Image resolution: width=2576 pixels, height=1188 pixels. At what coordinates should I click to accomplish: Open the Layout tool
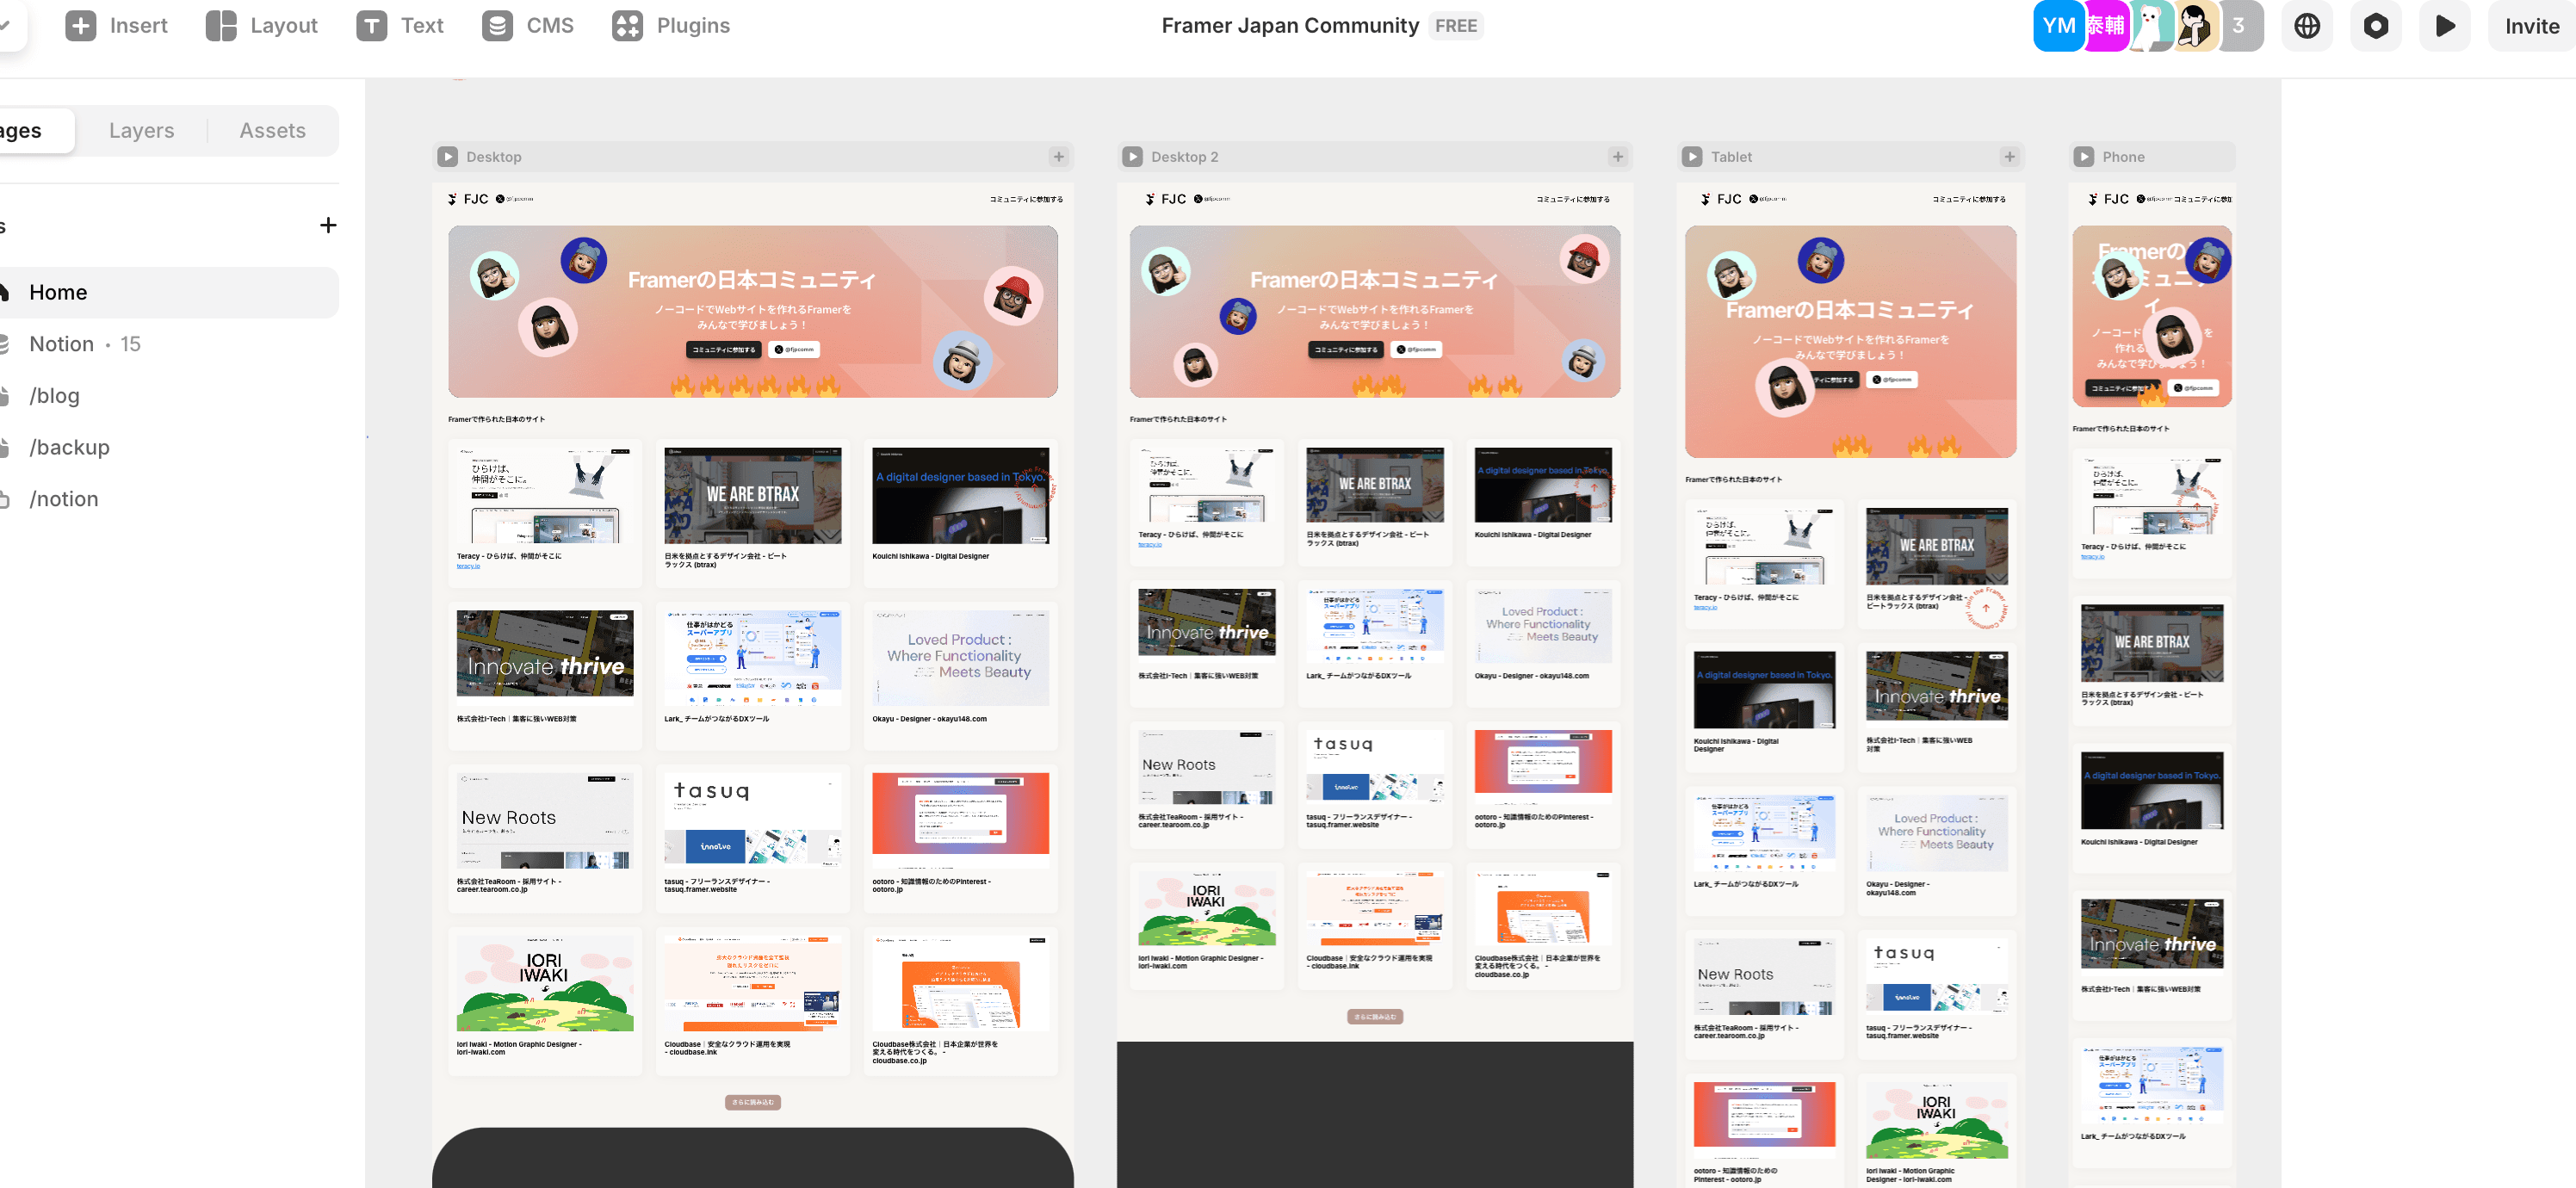click(261, 26)
